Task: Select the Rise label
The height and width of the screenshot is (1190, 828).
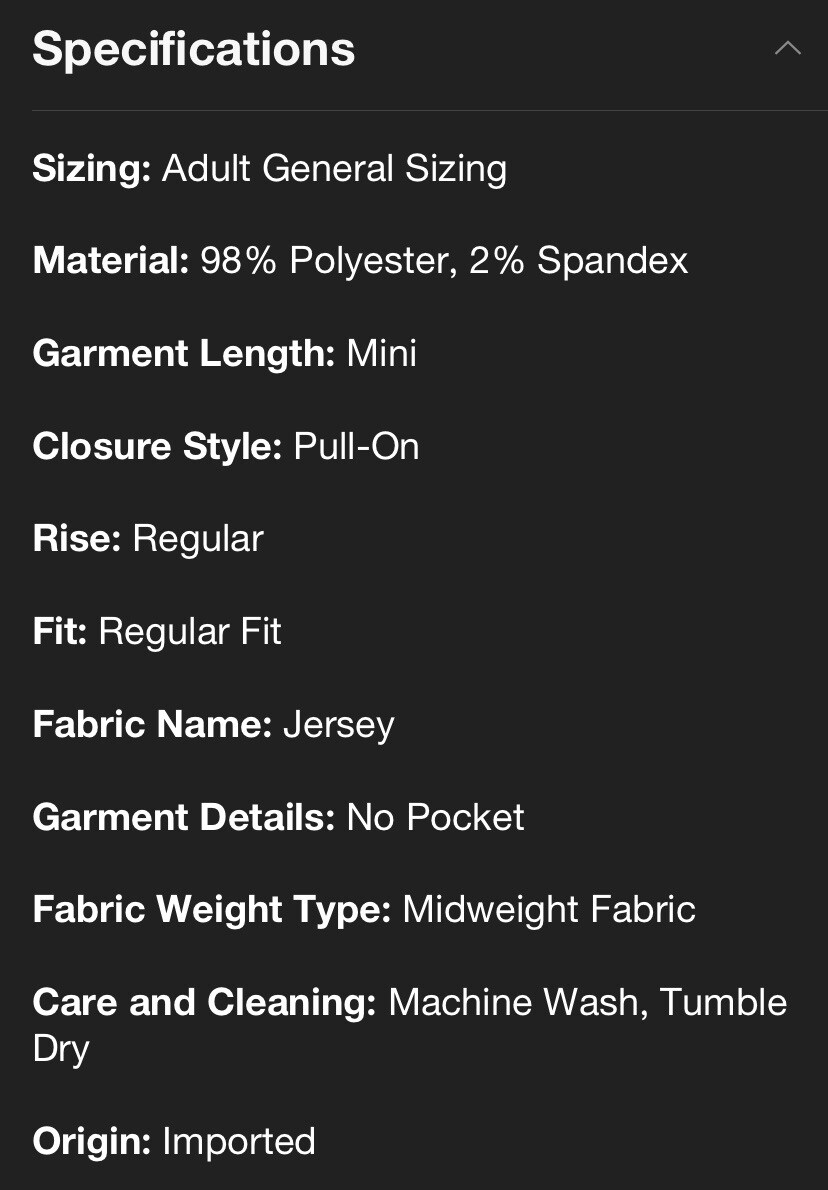Action: coord(77,539)
